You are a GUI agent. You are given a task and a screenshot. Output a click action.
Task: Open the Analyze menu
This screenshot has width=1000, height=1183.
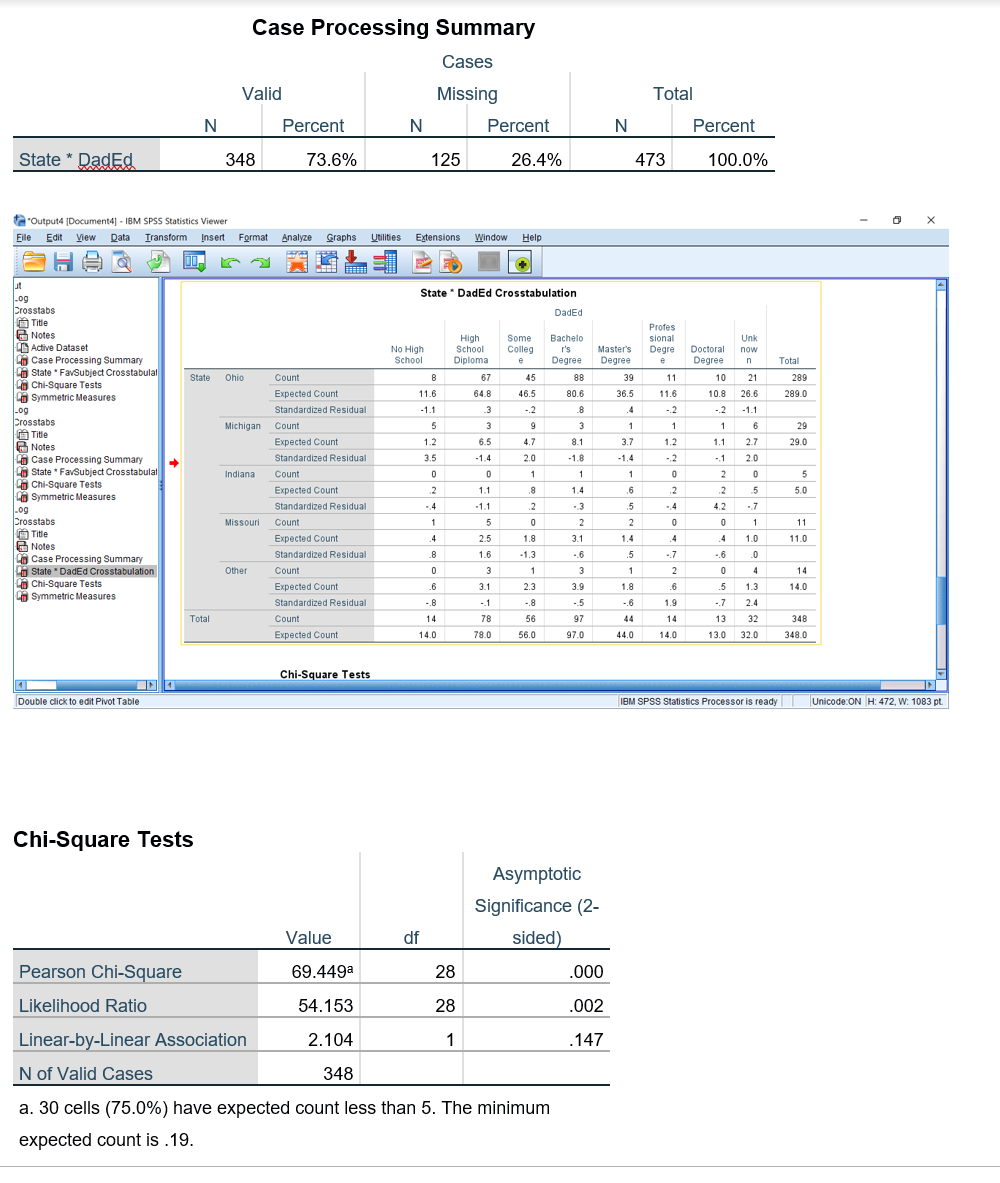(296, 238)
